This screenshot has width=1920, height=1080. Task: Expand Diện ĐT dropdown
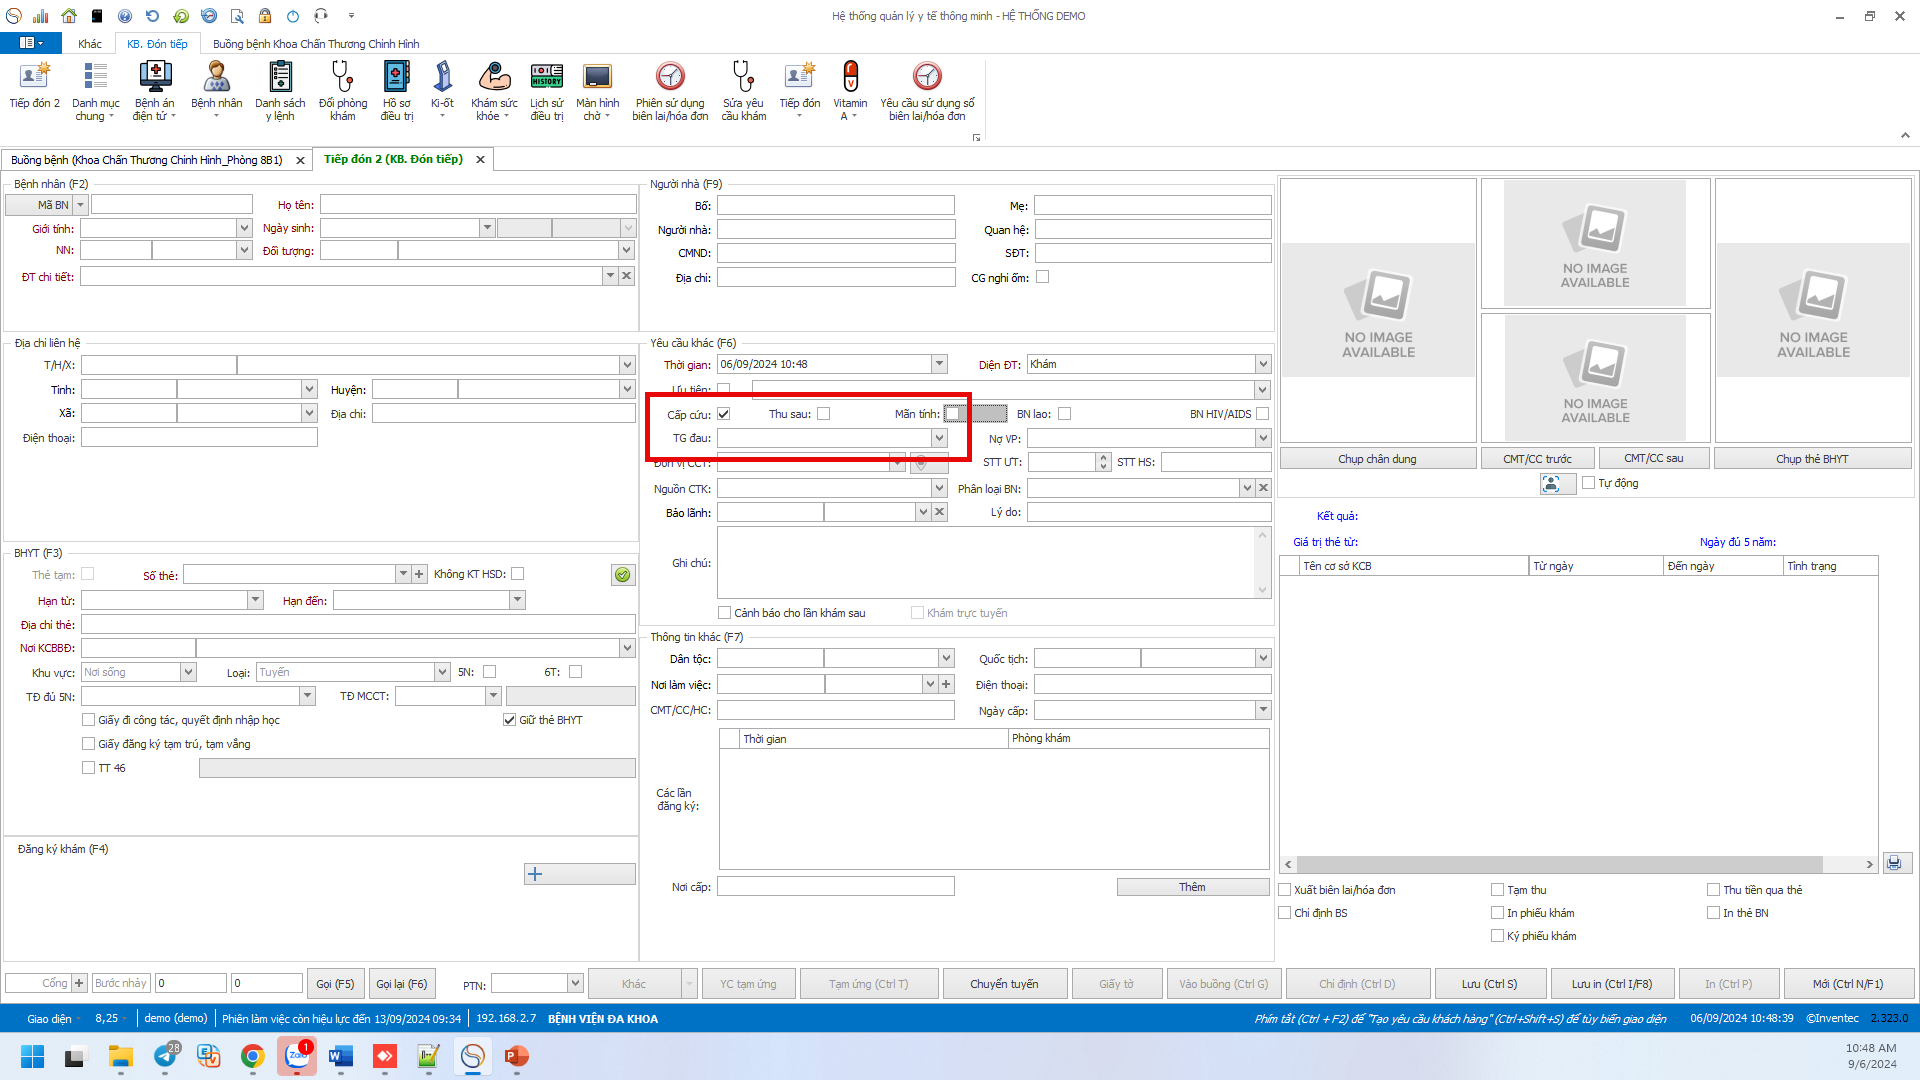pyautogui.click(x=1262, y=364)
